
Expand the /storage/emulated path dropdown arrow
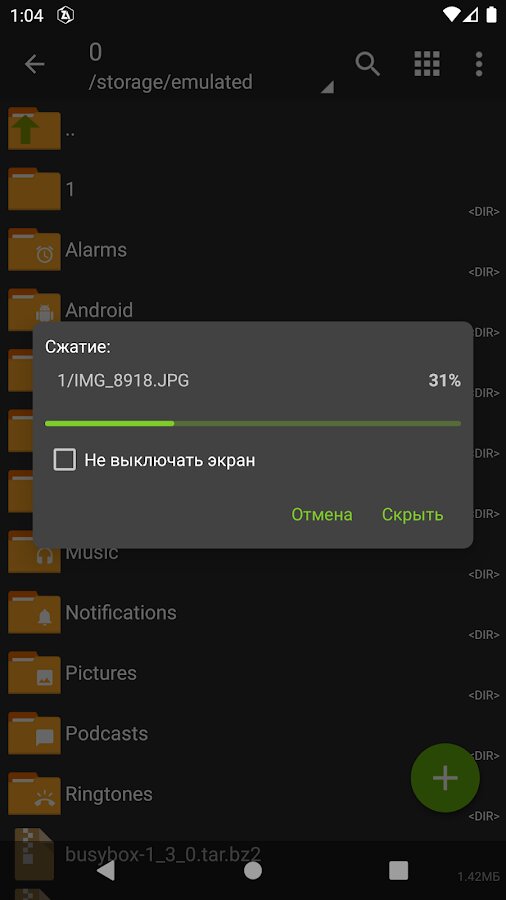327,87
